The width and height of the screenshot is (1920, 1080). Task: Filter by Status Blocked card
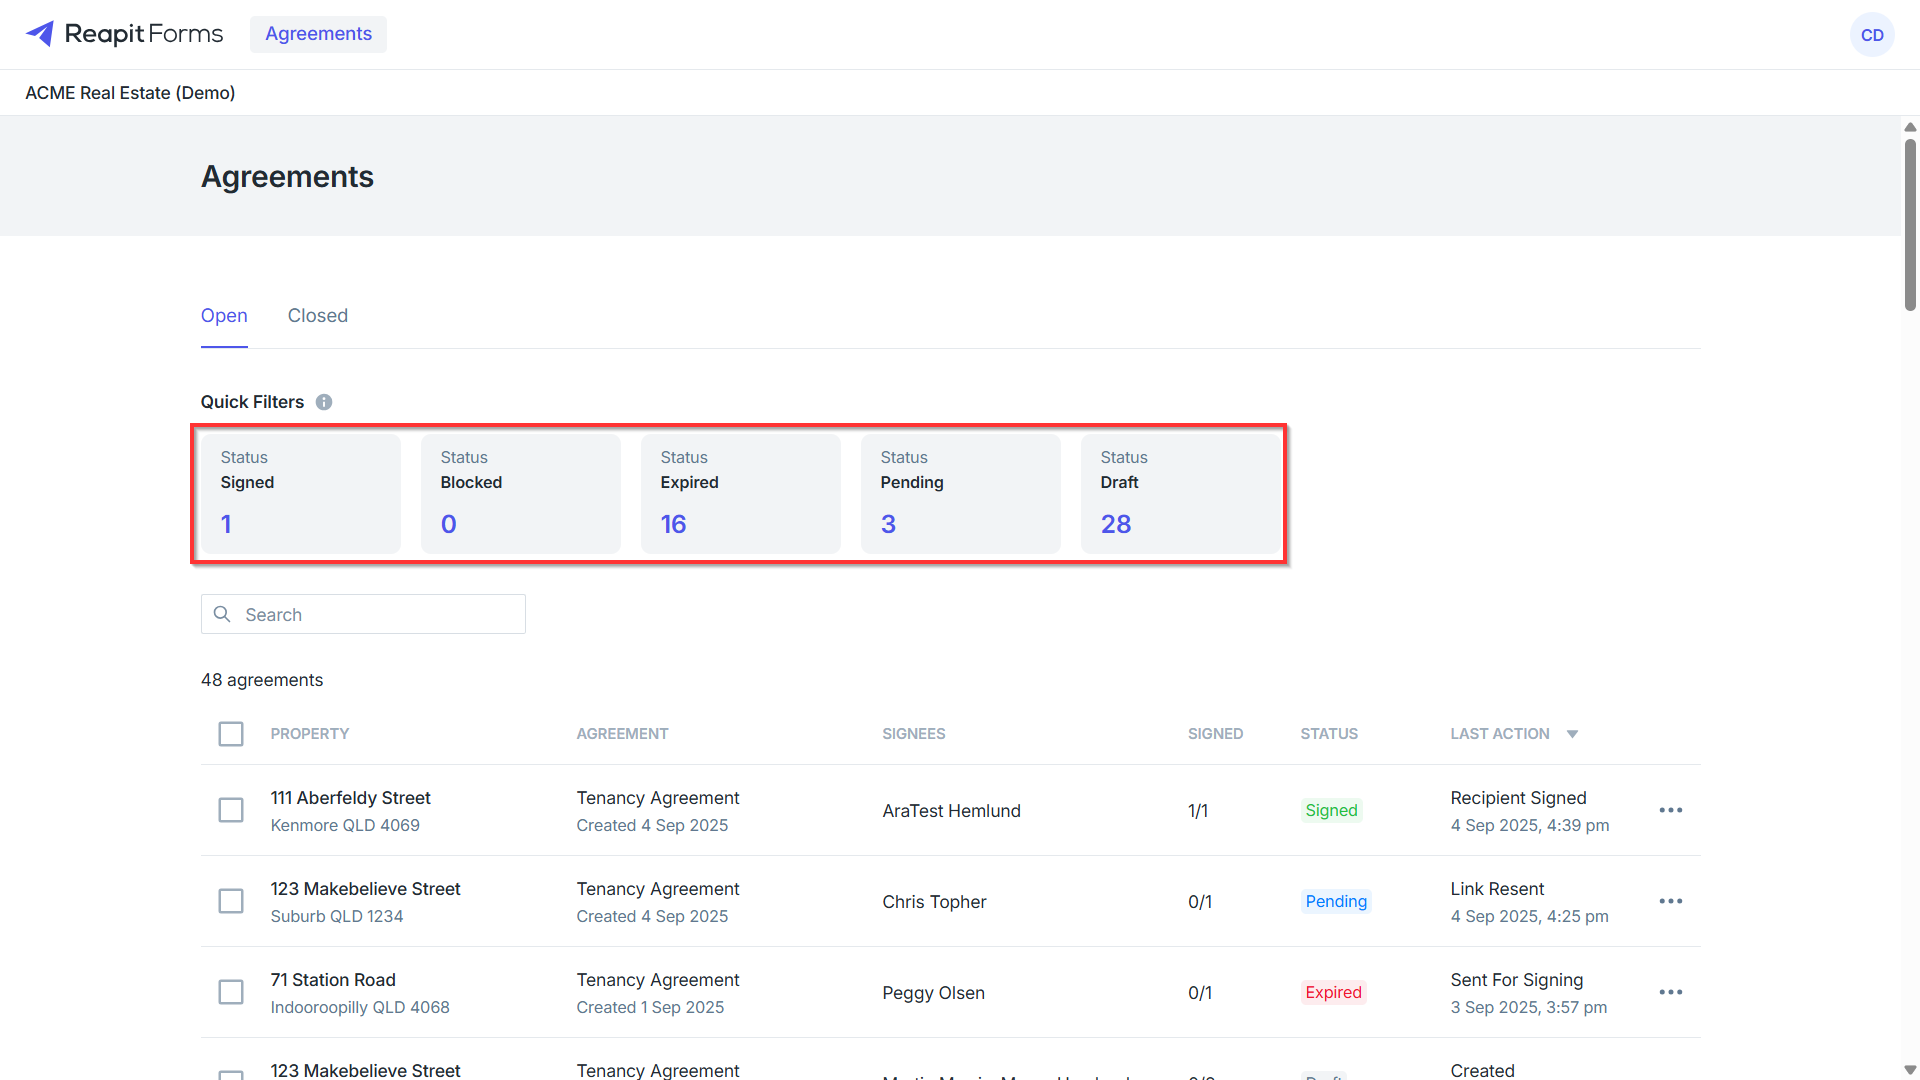(x=521, y=494)
